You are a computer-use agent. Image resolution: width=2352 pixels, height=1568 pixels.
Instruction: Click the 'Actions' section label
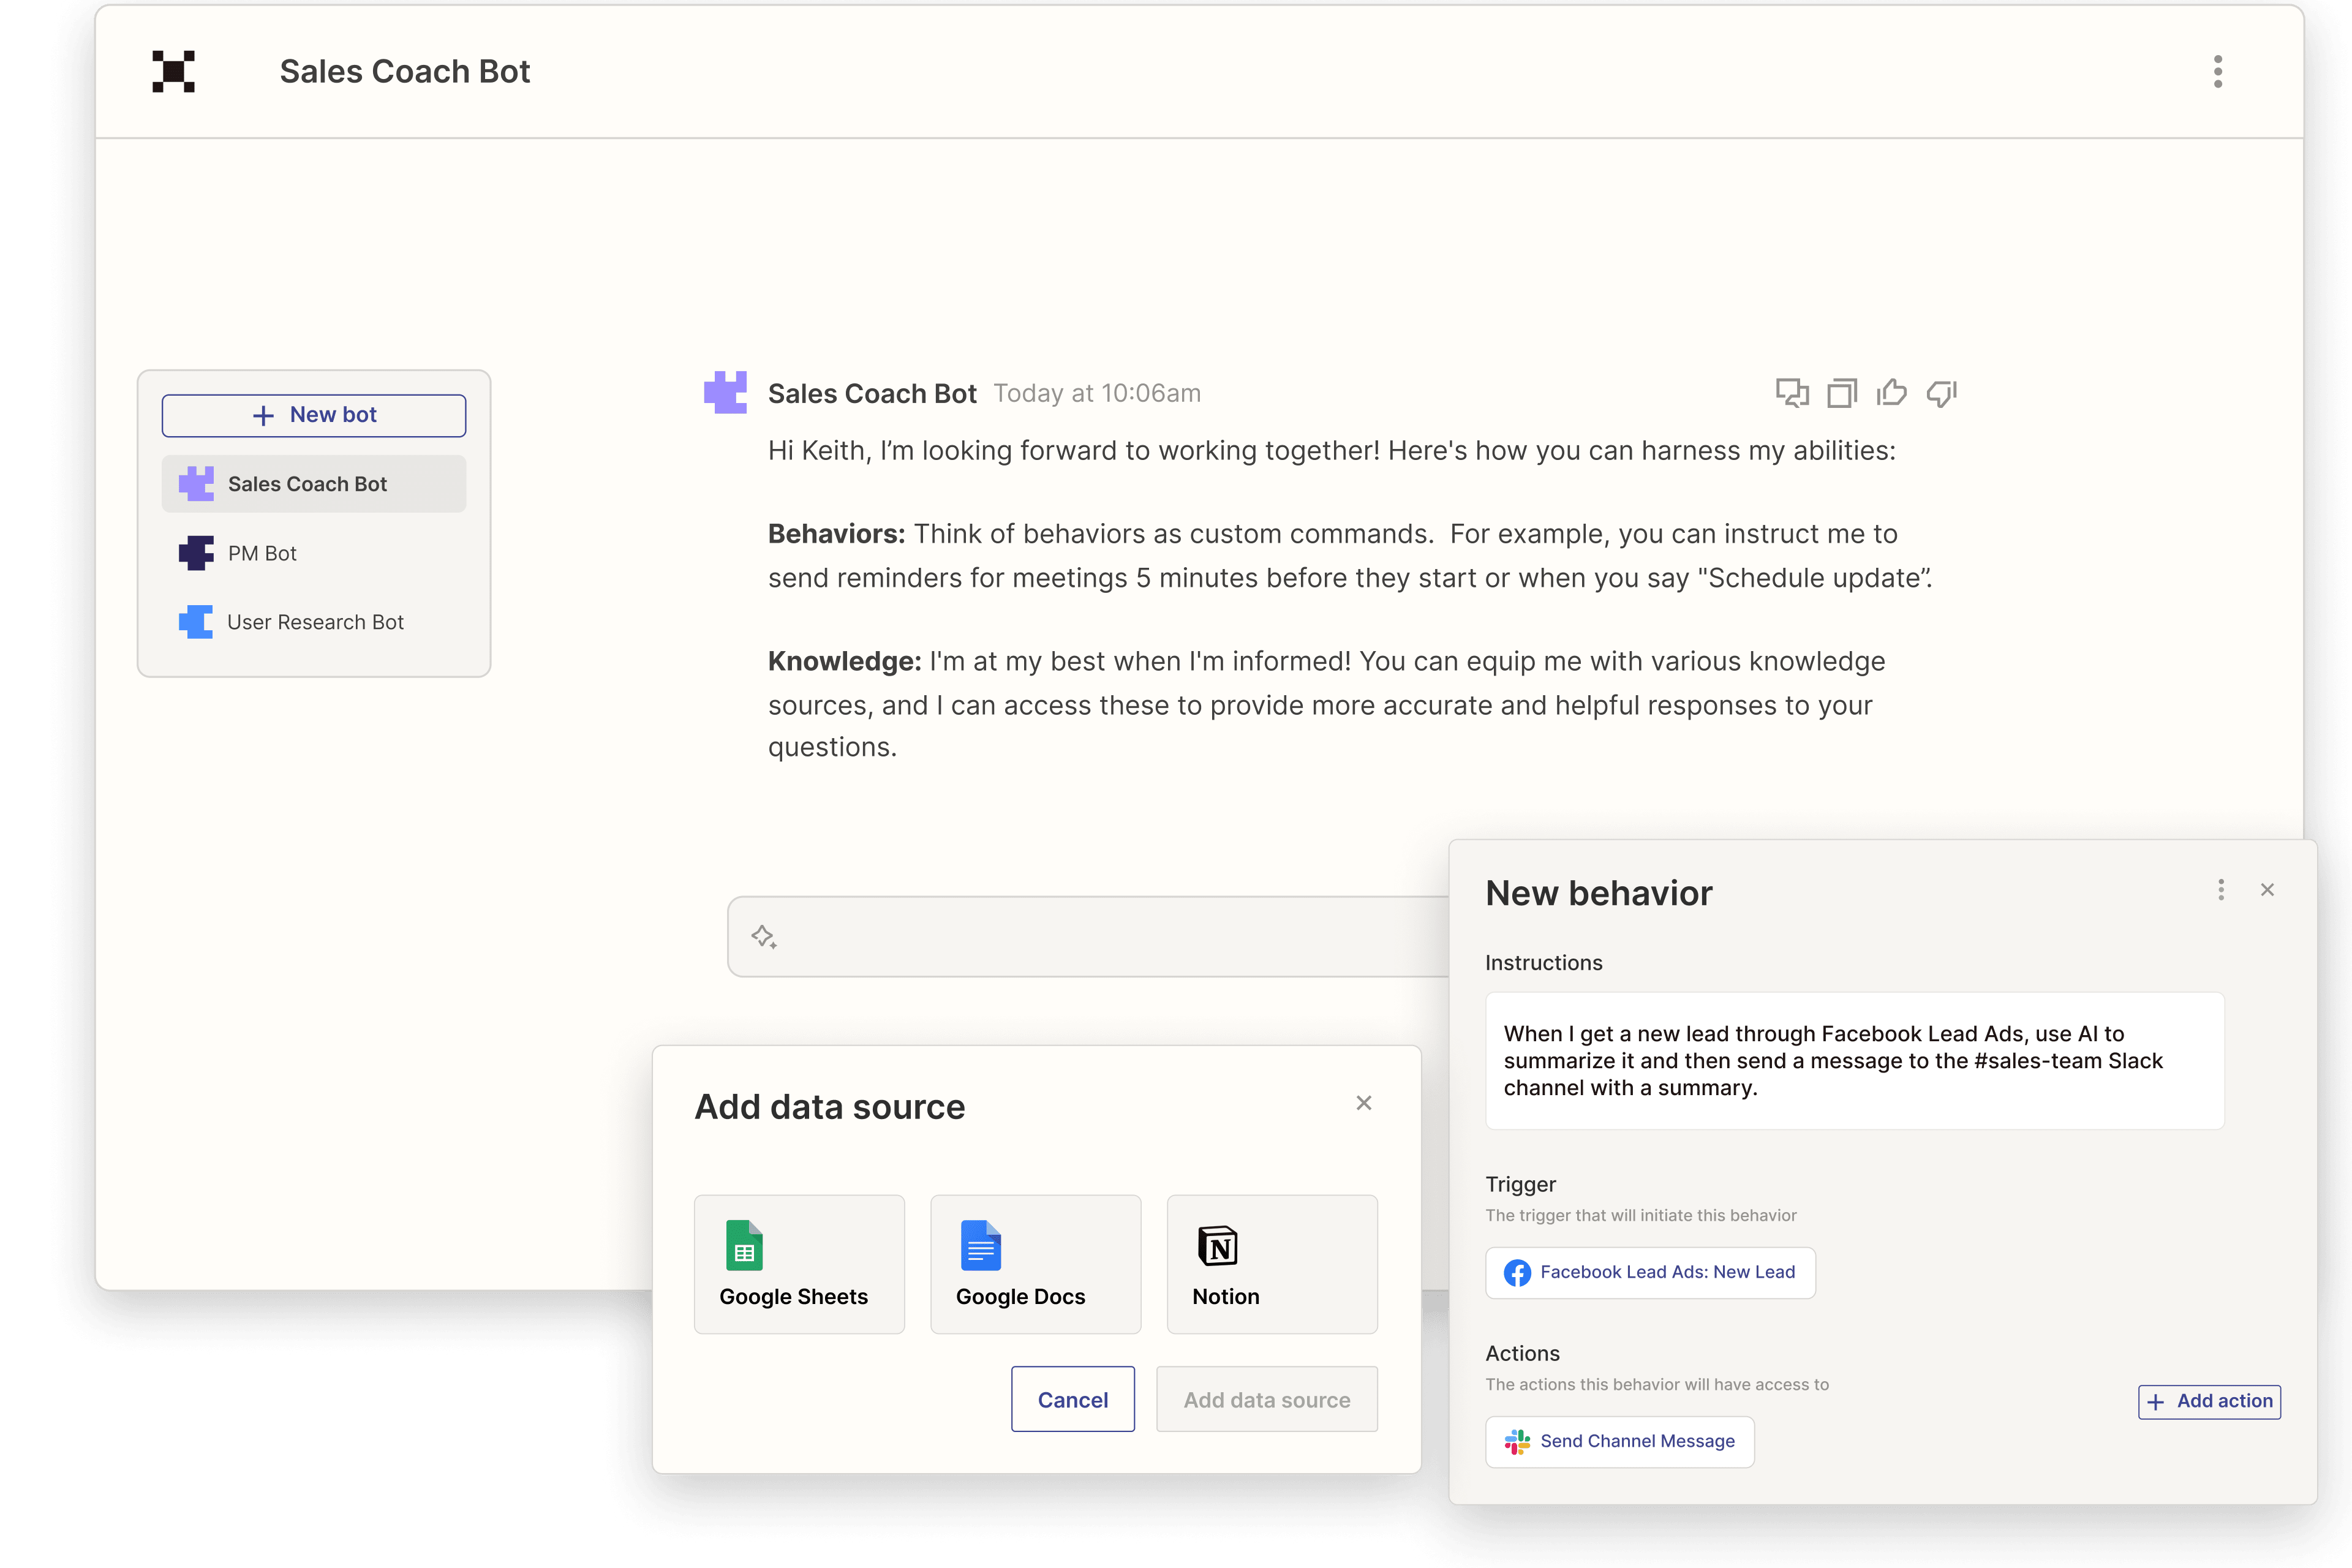point(1522,1354)
